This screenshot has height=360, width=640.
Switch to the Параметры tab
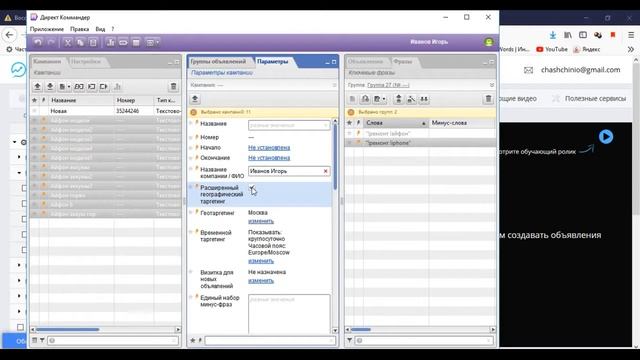(x=273, y=62)
